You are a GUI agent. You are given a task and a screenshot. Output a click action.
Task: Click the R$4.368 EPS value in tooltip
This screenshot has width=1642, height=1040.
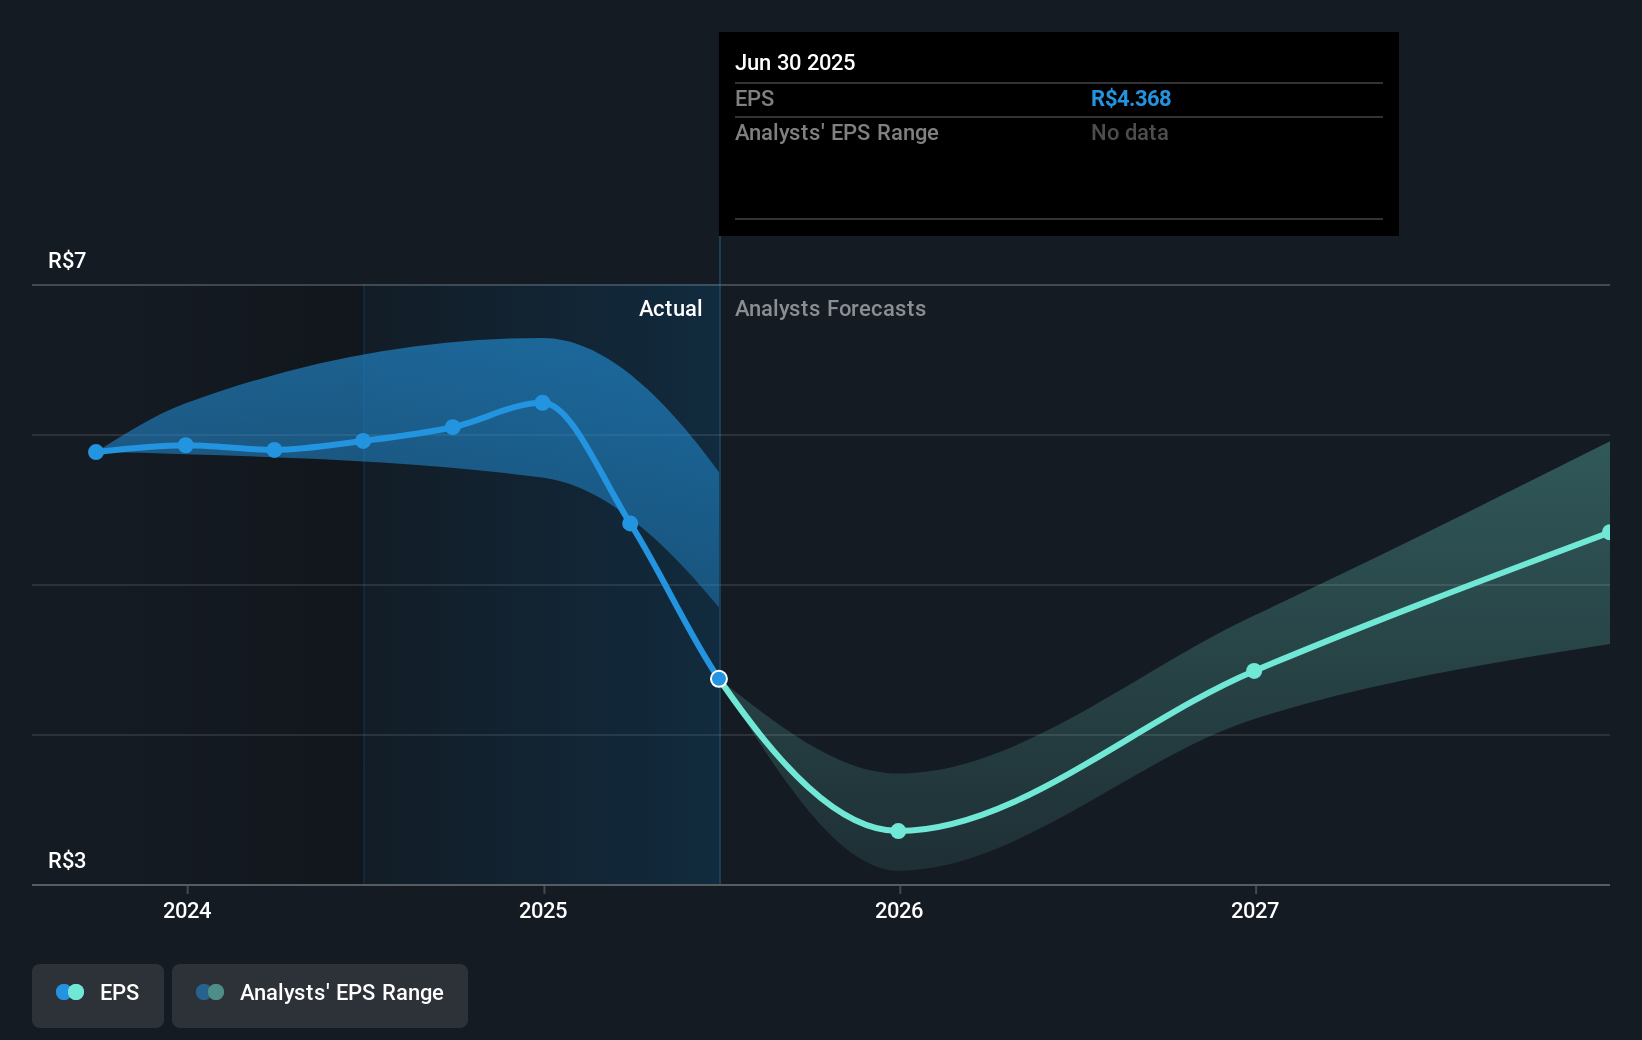(1131, 98)
